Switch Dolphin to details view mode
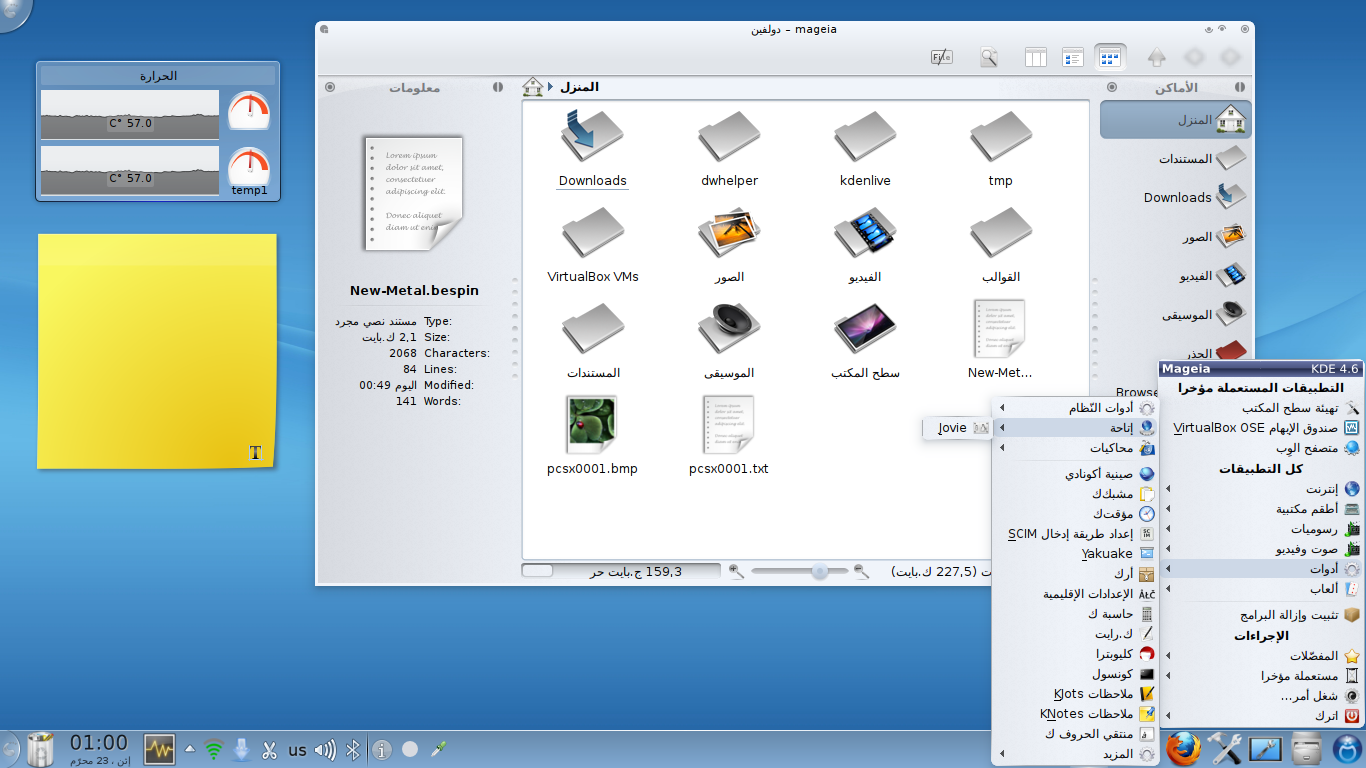Screen dimensions: 1366x768 [x=1073, y=58]
